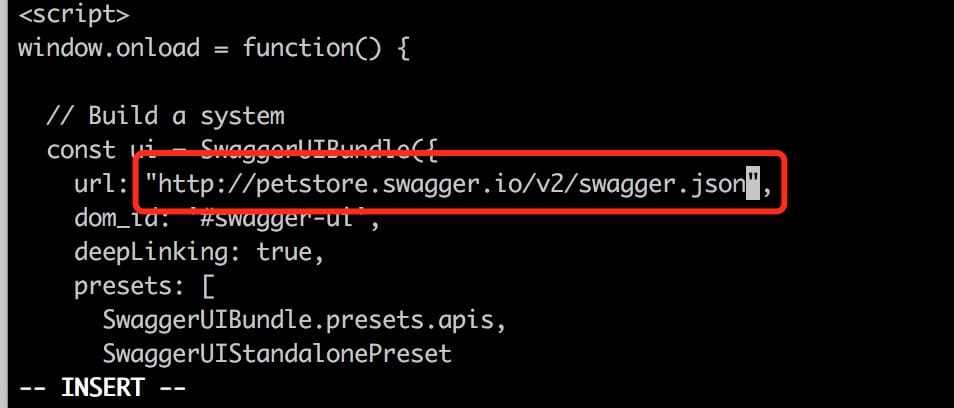The image size is (954, 408).
Task: Click the url: property key
Action: [100, 185]
